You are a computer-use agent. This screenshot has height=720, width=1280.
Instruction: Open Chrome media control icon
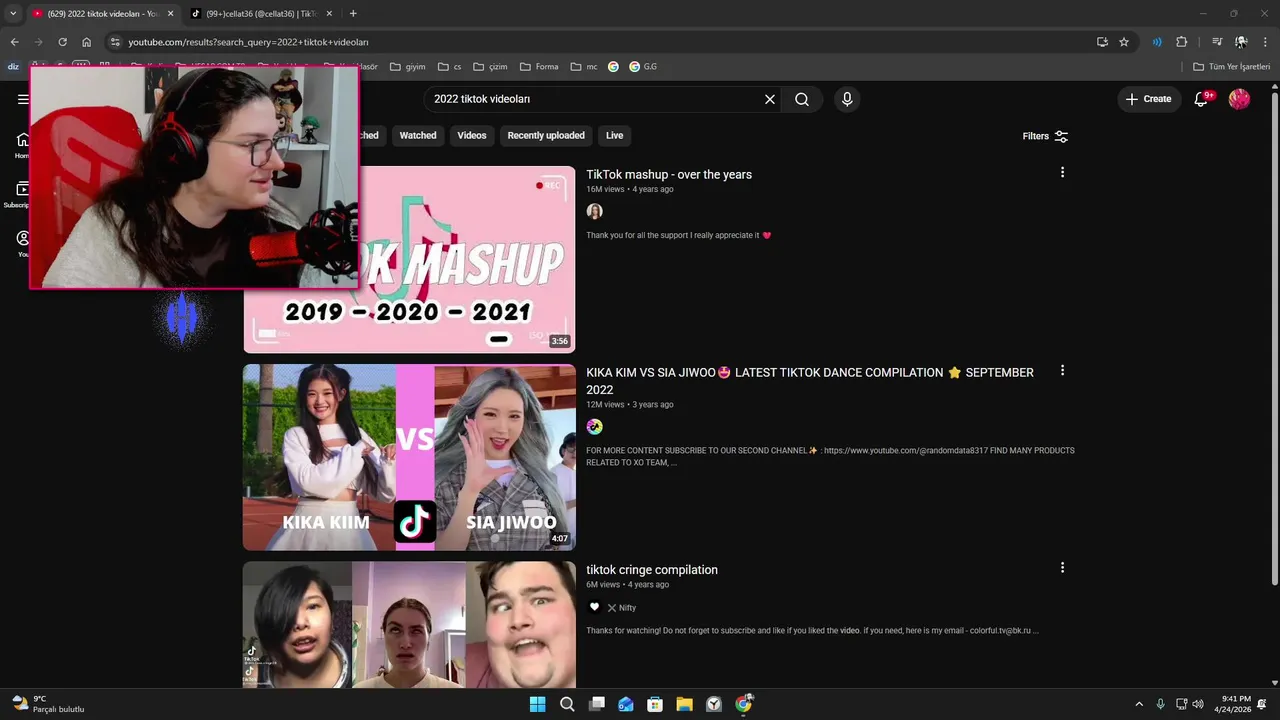click(x=1217, y=42)
